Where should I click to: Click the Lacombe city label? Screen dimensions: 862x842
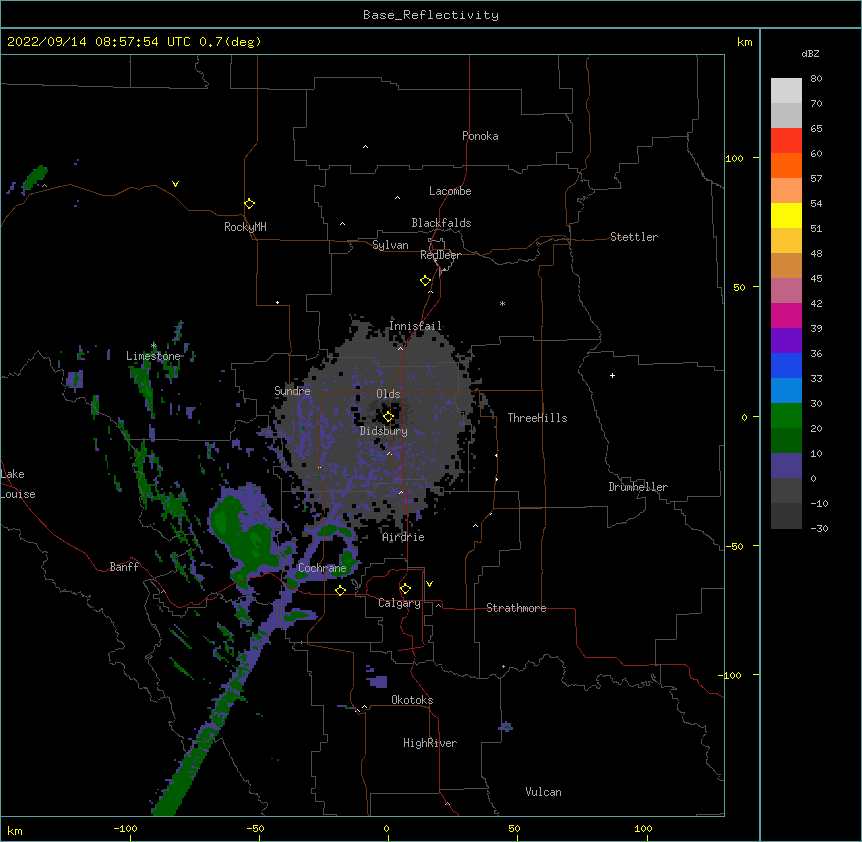click(x=450, y=191)
